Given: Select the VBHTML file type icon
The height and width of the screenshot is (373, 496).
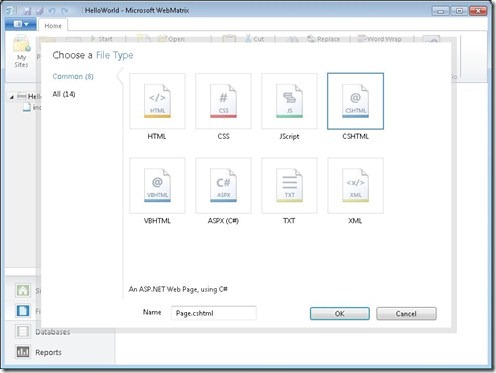Looking at the screenshot, I should [x=157, y=185].
